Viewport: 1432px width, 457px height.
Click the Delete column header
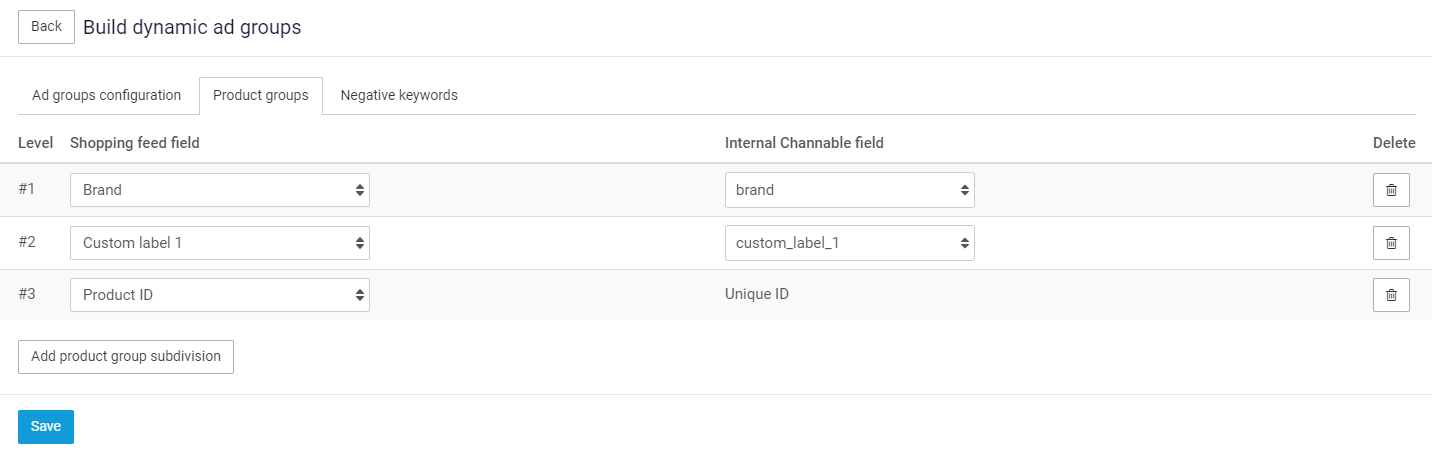1394,143
